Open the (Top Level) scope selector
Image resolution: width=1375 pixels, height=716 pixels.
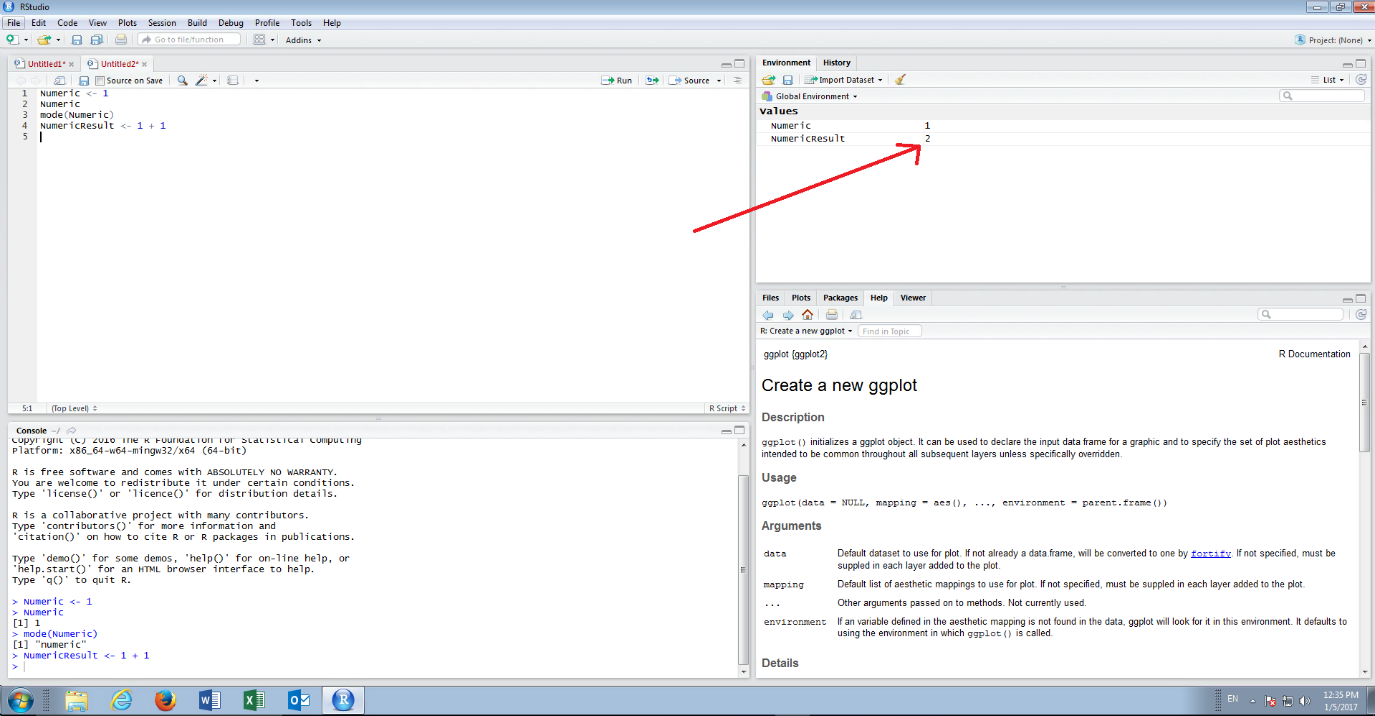tap(74, 408)
